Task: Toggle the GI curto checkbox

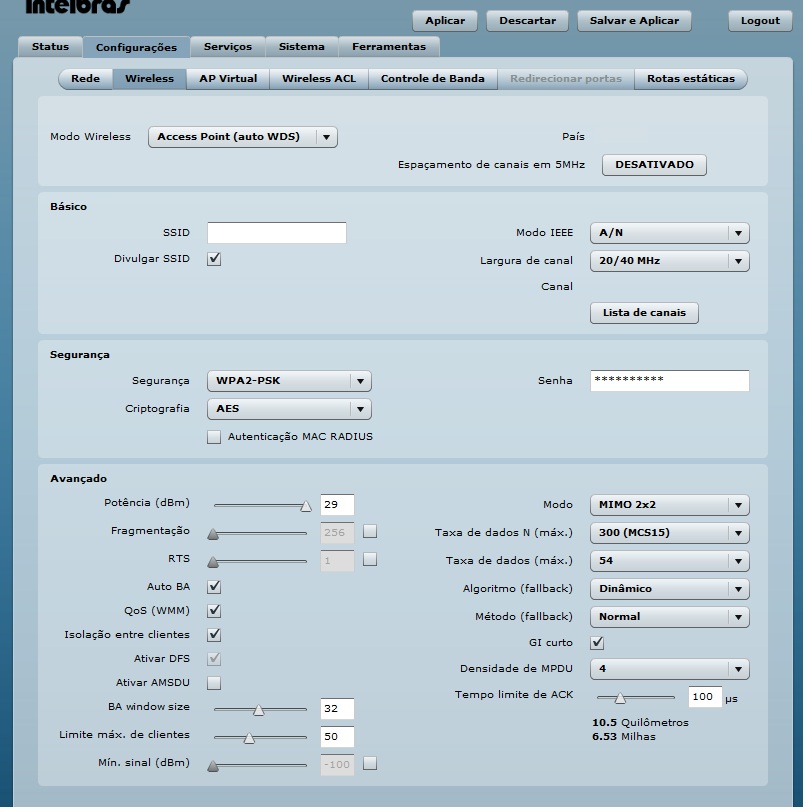Action: 597,643
